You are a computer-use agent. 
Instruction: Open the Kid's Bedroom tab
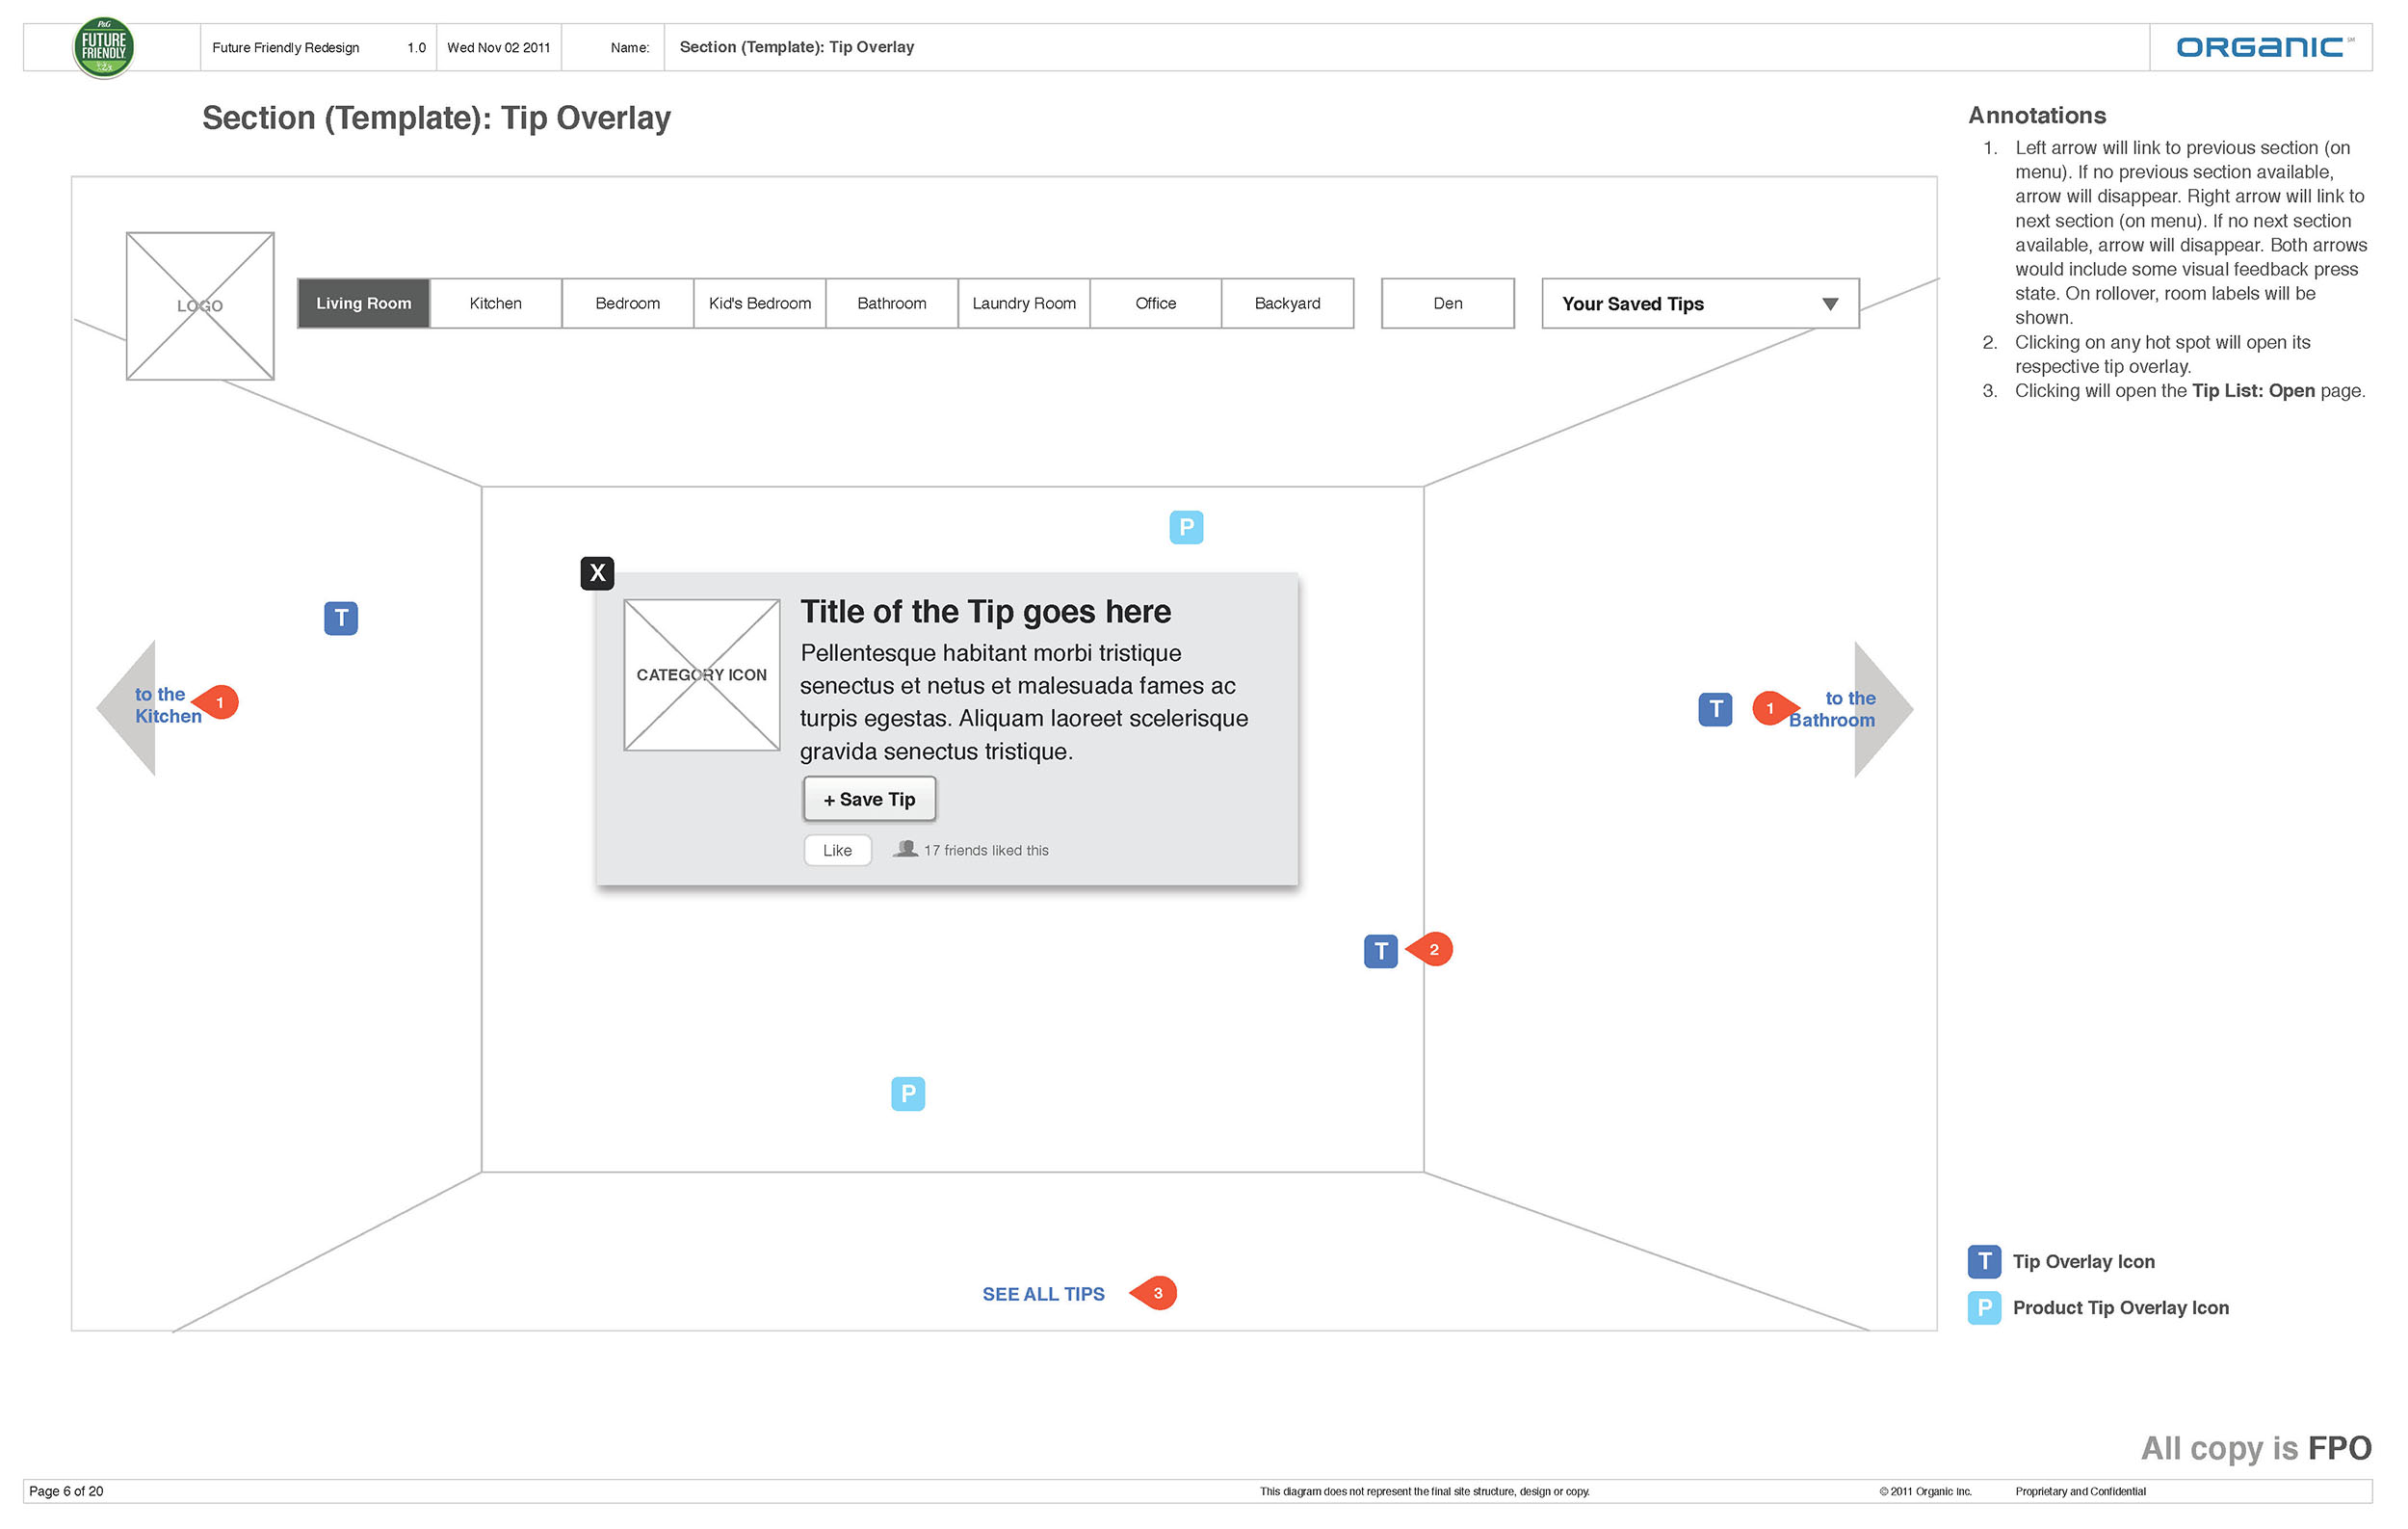tap(760, 303)
